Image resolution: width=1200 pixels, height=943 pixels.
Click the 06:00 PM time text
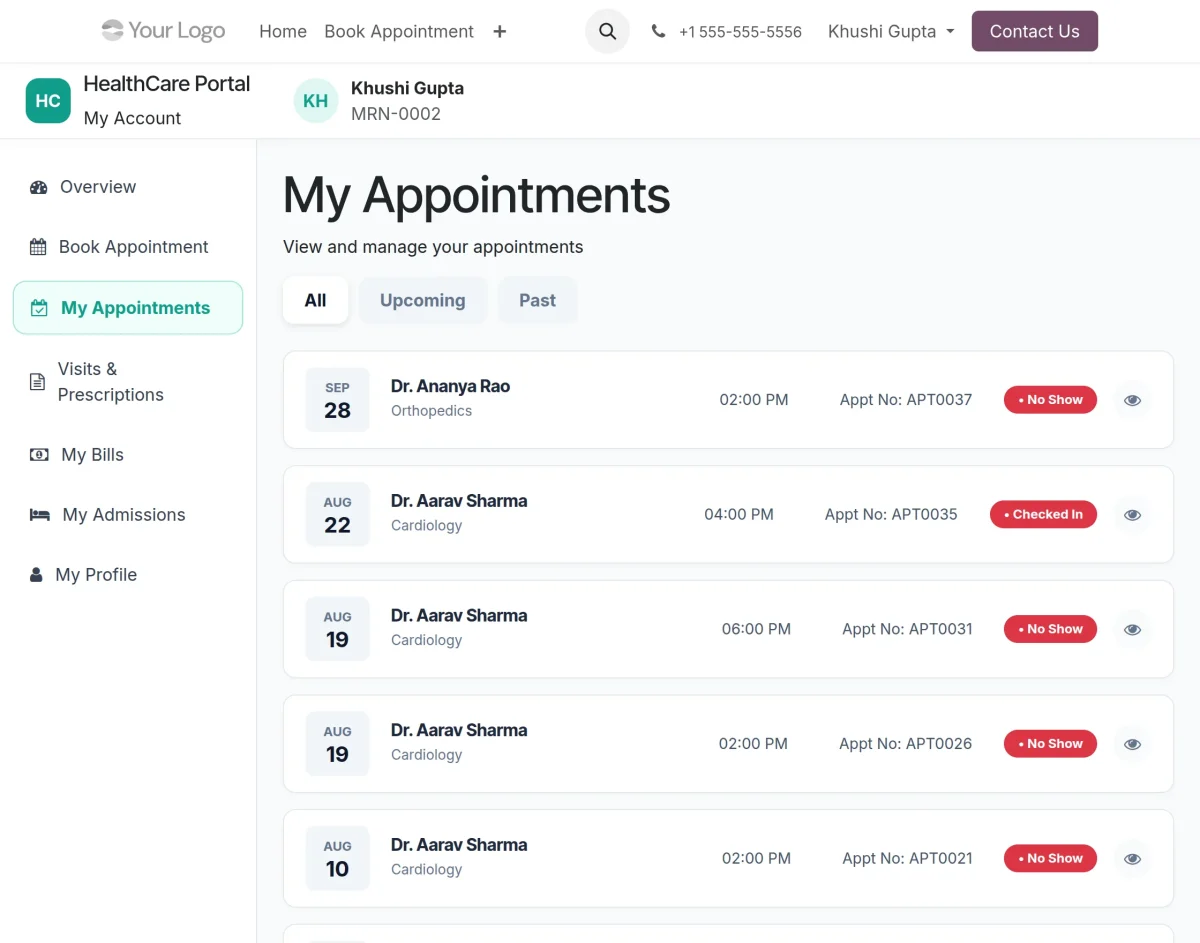[756, 630]
